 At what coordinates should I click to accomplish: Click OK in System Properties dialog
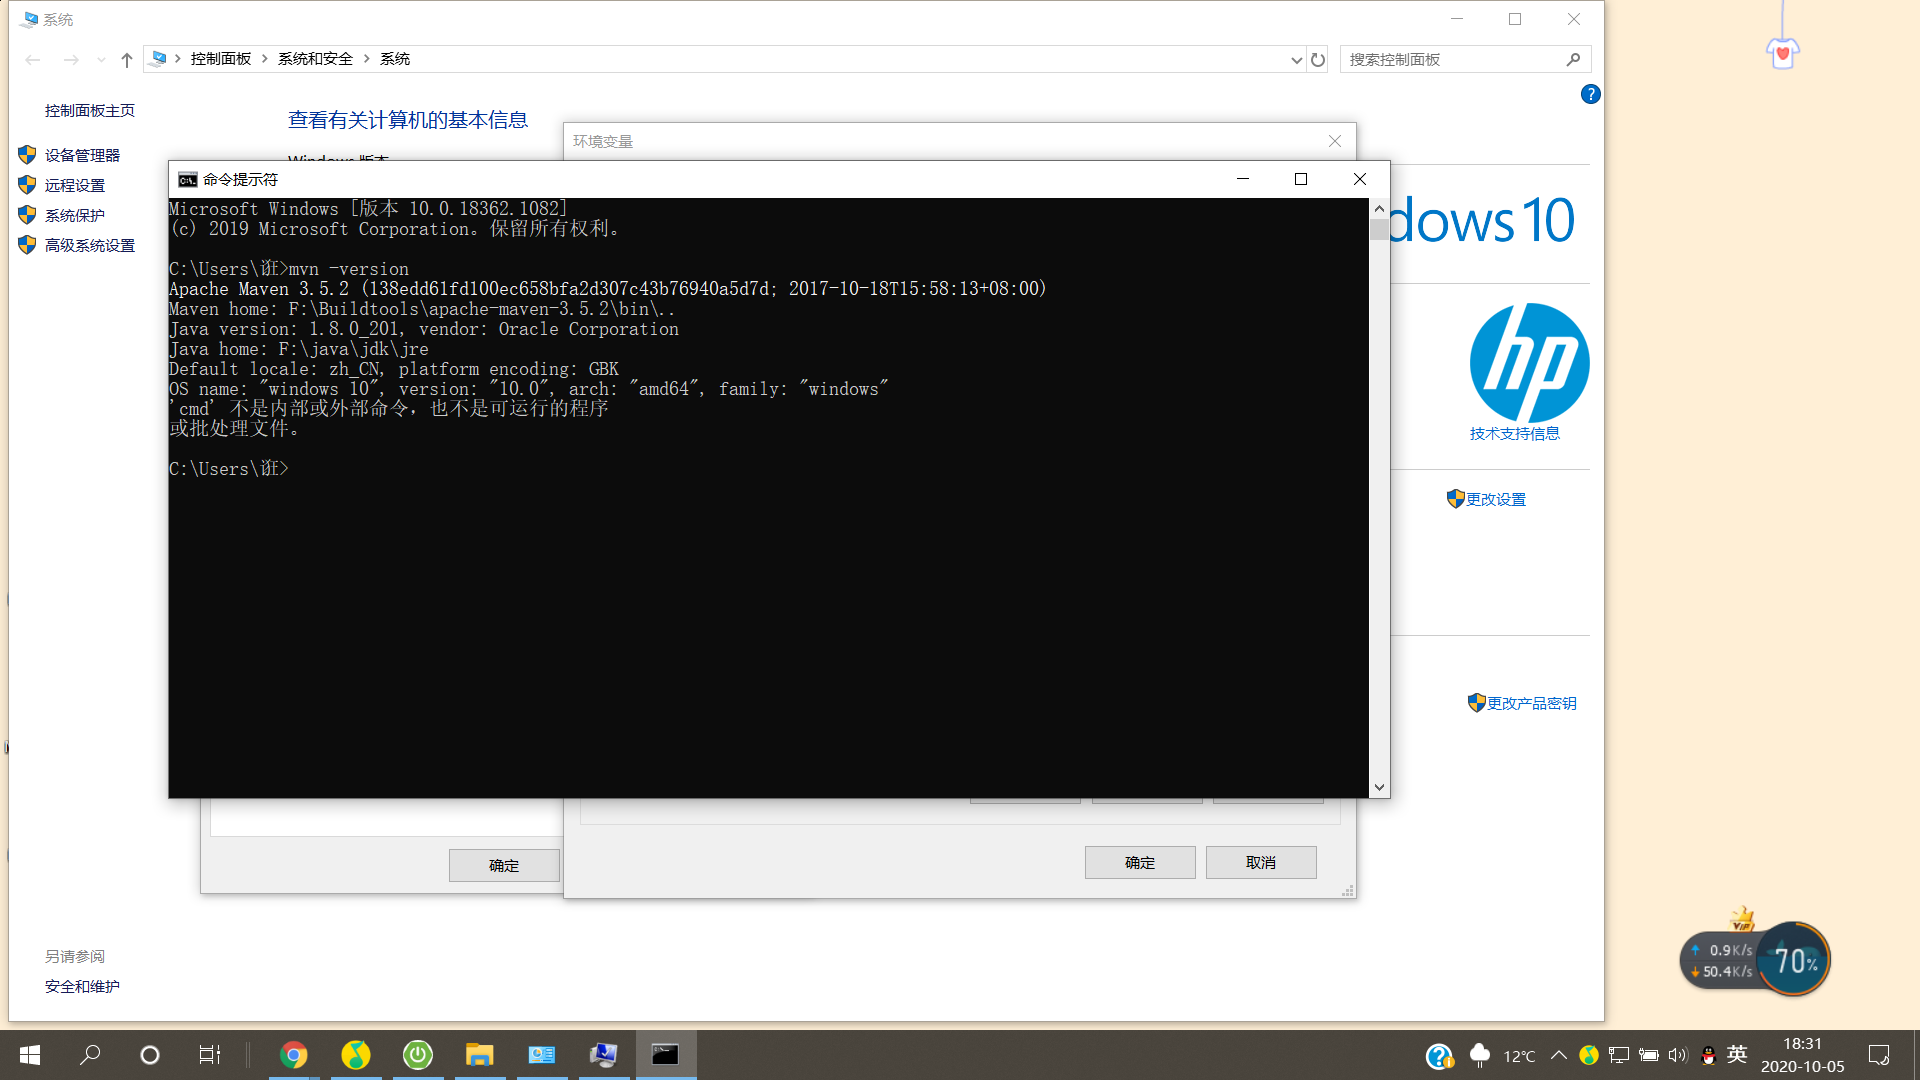point(504,865)
